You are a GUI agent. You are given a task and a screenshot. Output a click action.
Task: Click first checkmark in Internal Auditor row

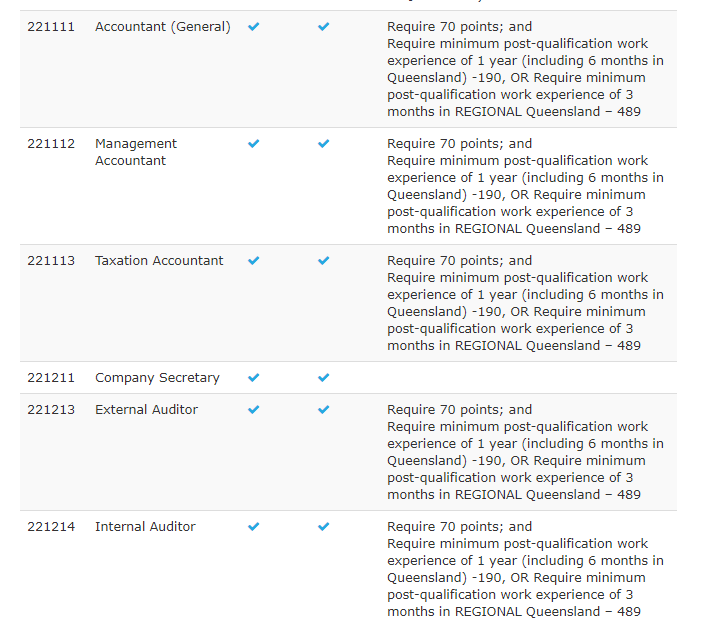(x=253, y=527)
